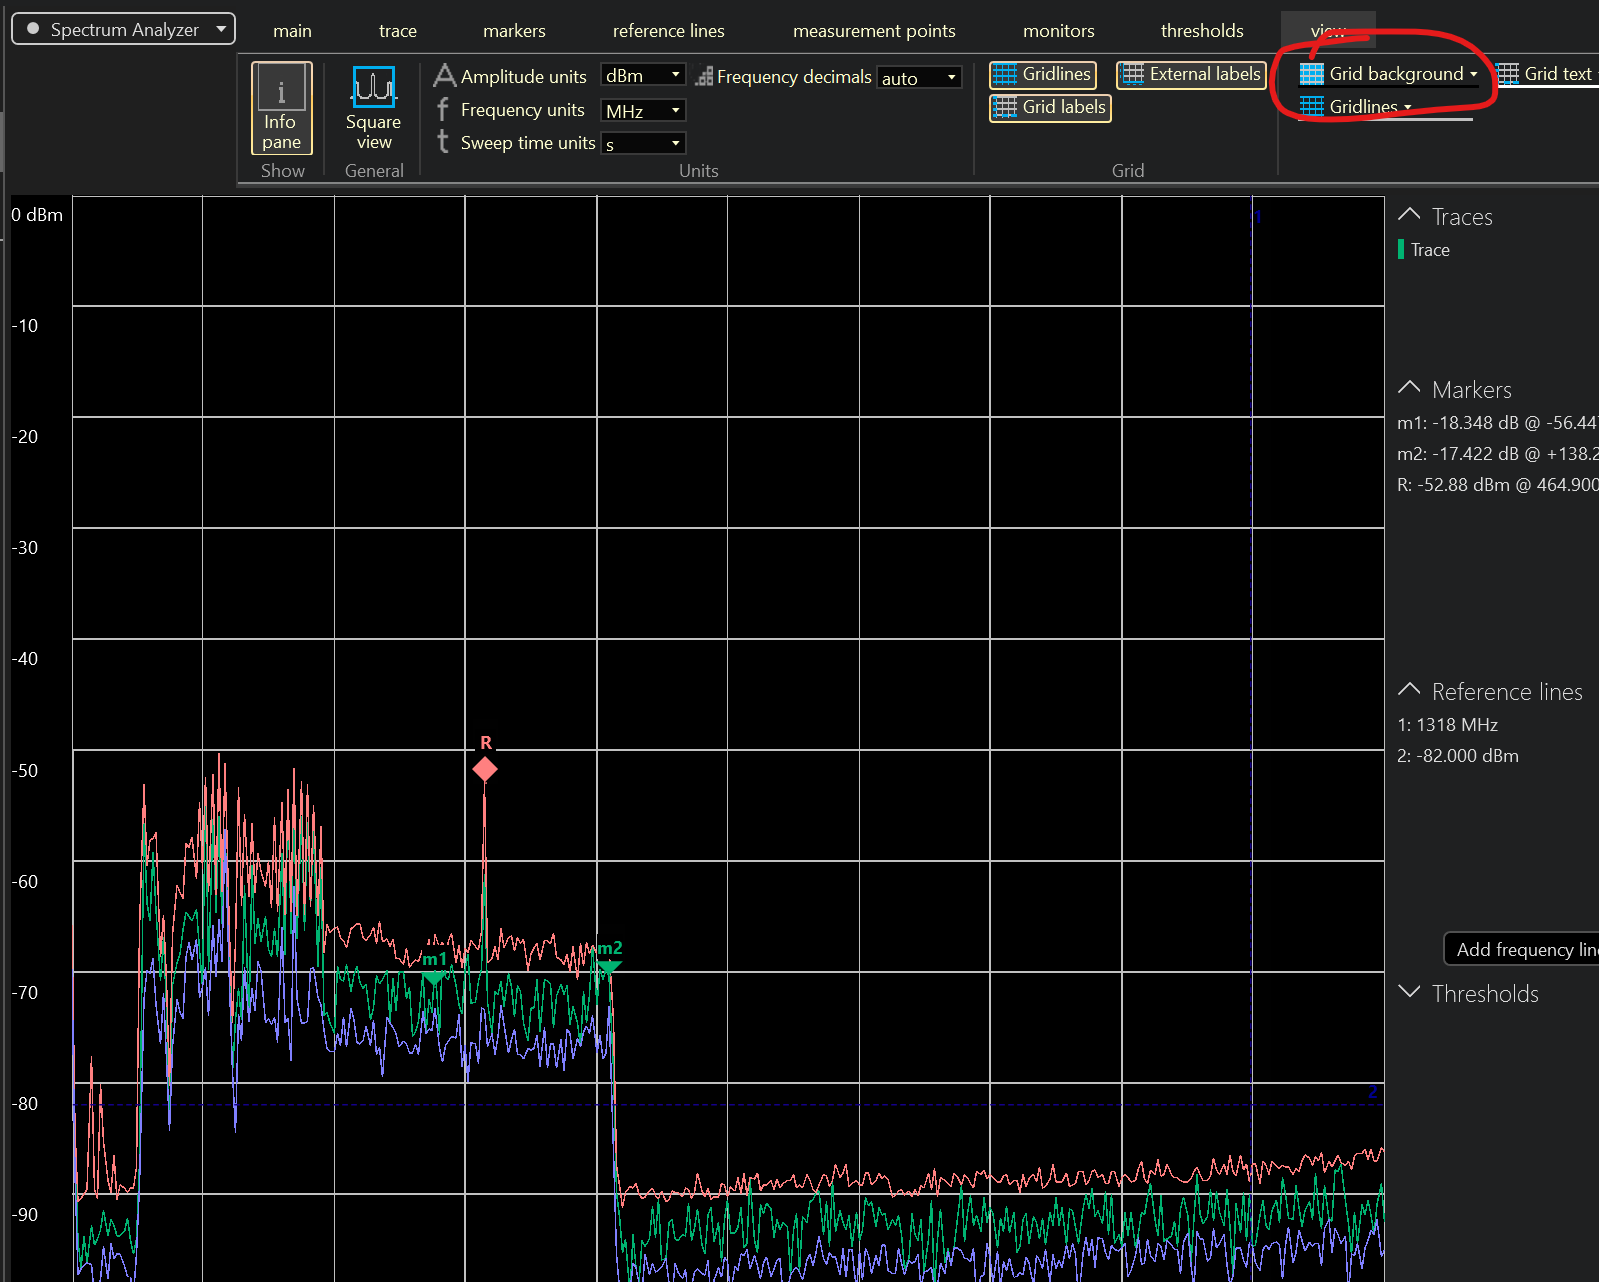Viewport: 1599px width, 1282px height.
Task: Expand the Thresholds section
Action: 1409,992
